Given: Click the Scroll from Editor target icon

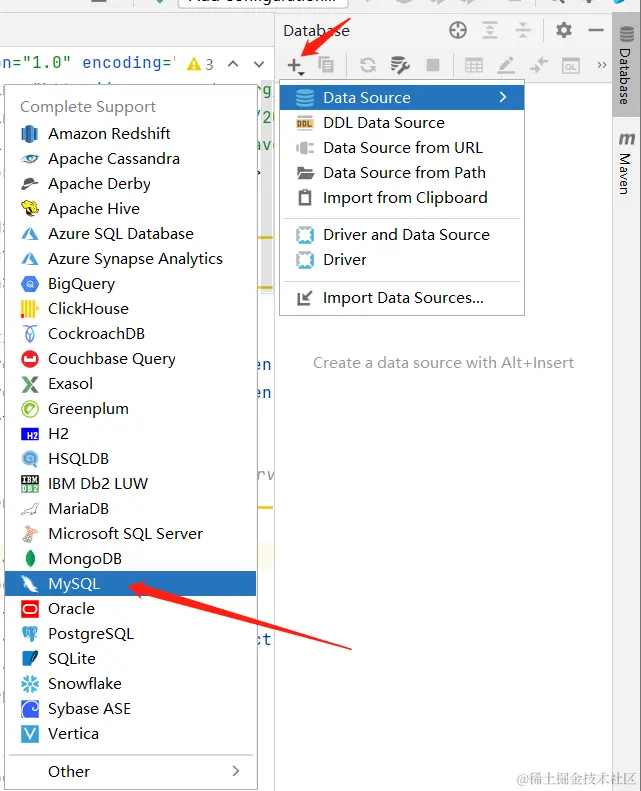Looking at the screenshot, I should (x=458, y=30).
